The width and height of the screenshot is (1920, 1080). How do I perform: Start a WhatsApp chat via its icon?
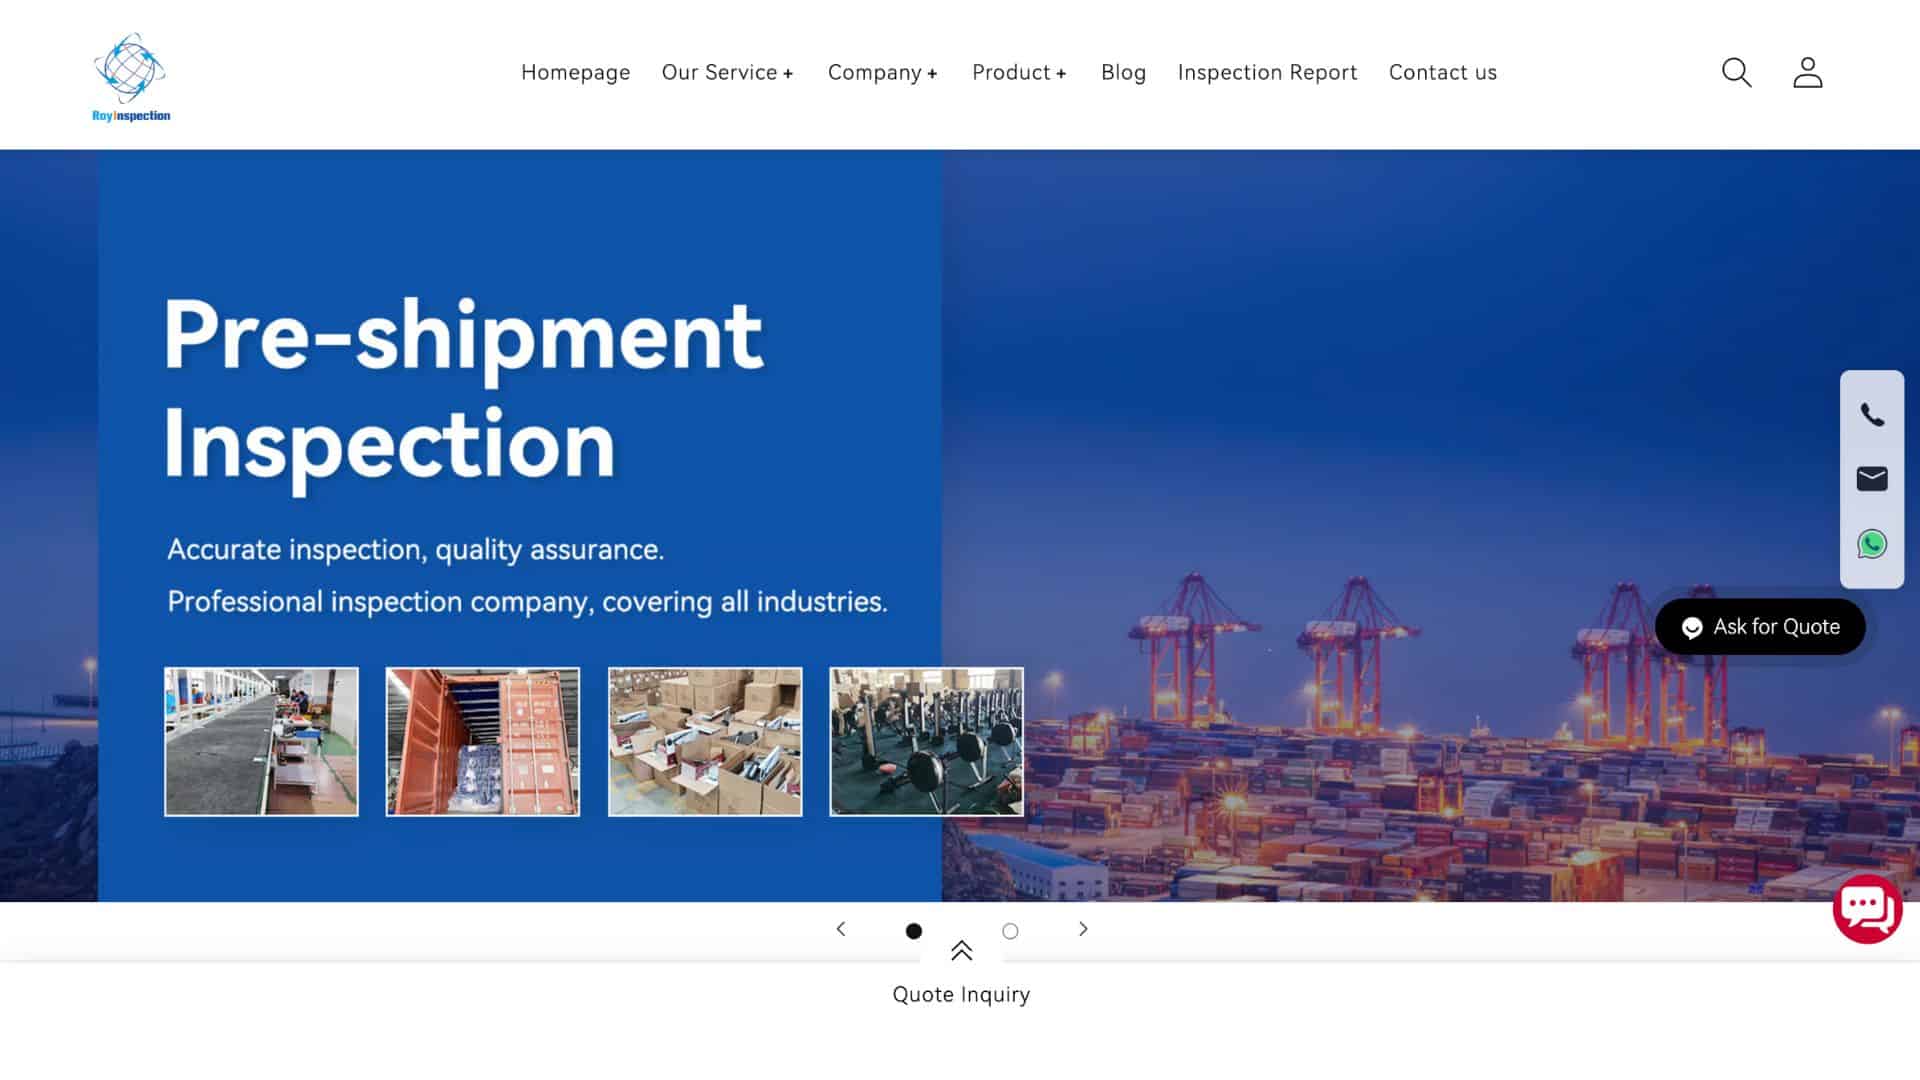[1871, 543]
